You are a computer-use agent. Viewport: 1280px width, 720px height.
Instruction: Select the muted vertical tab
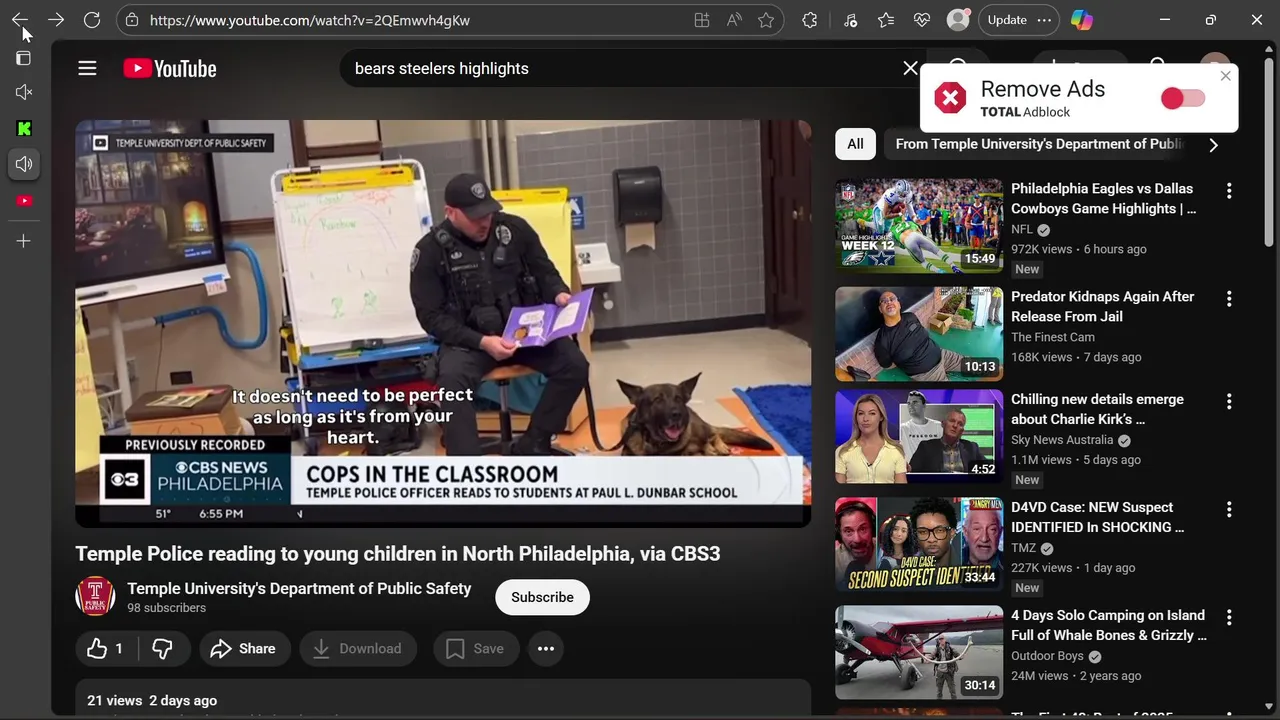coord(24,92)
